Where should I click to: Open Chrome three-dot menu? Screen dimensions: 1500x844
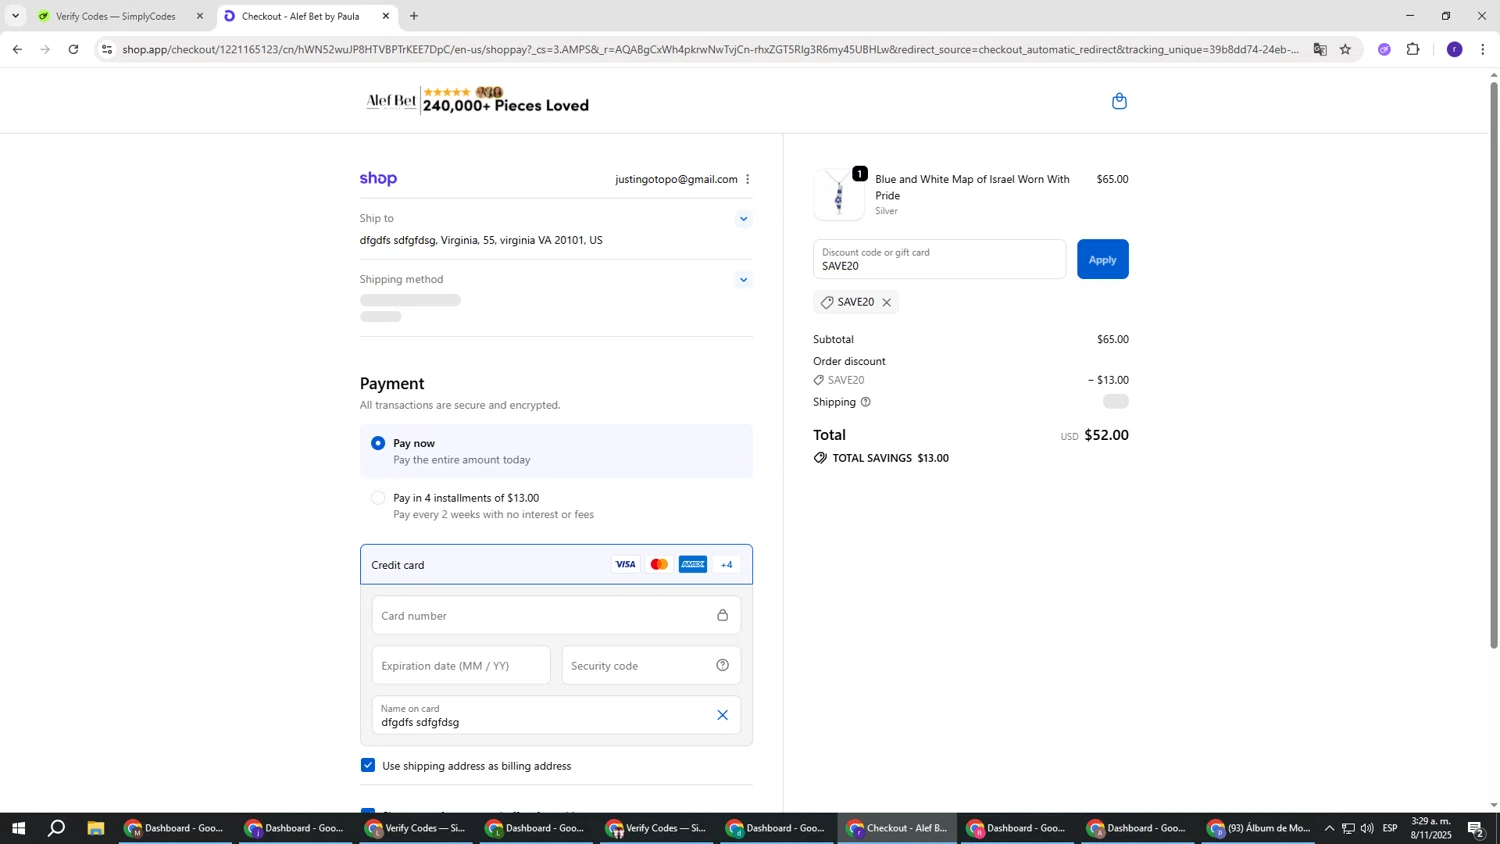click(x=1482, y=49)
